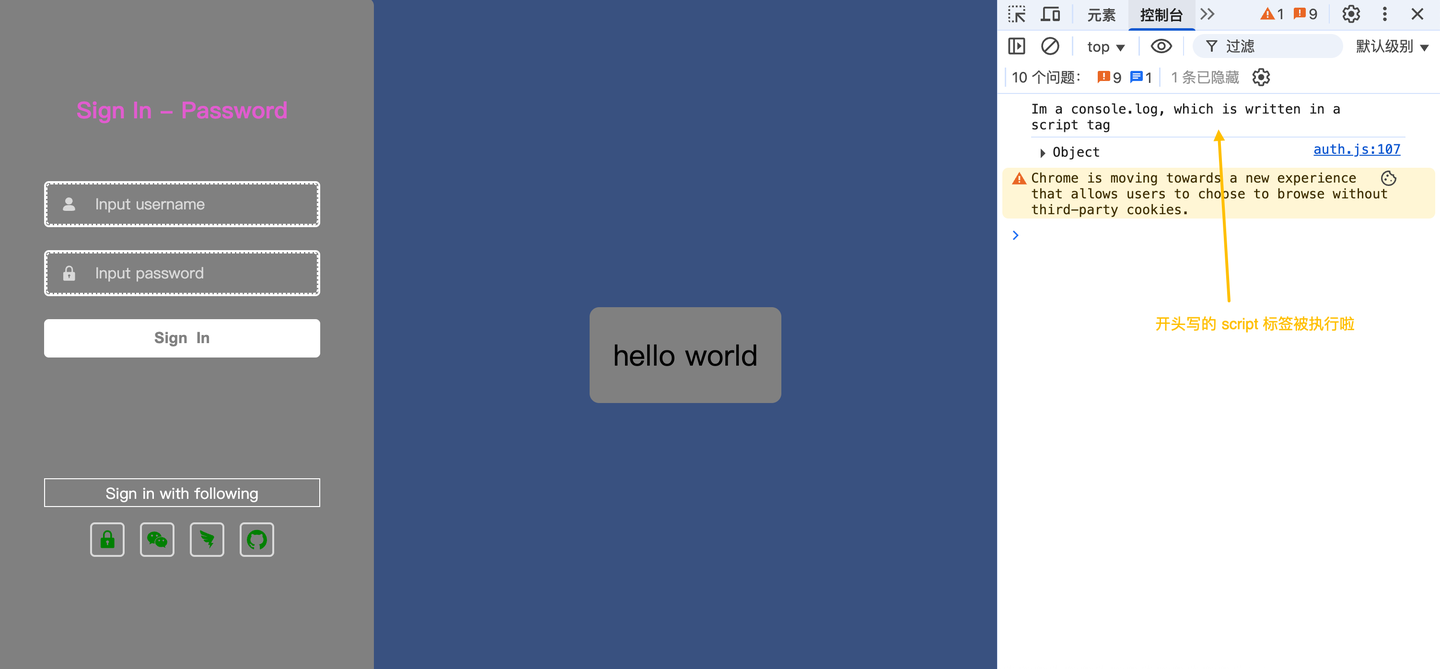Click the Sign in with following label
This screenshot has width=1440, height=669.
click(182, 493)
